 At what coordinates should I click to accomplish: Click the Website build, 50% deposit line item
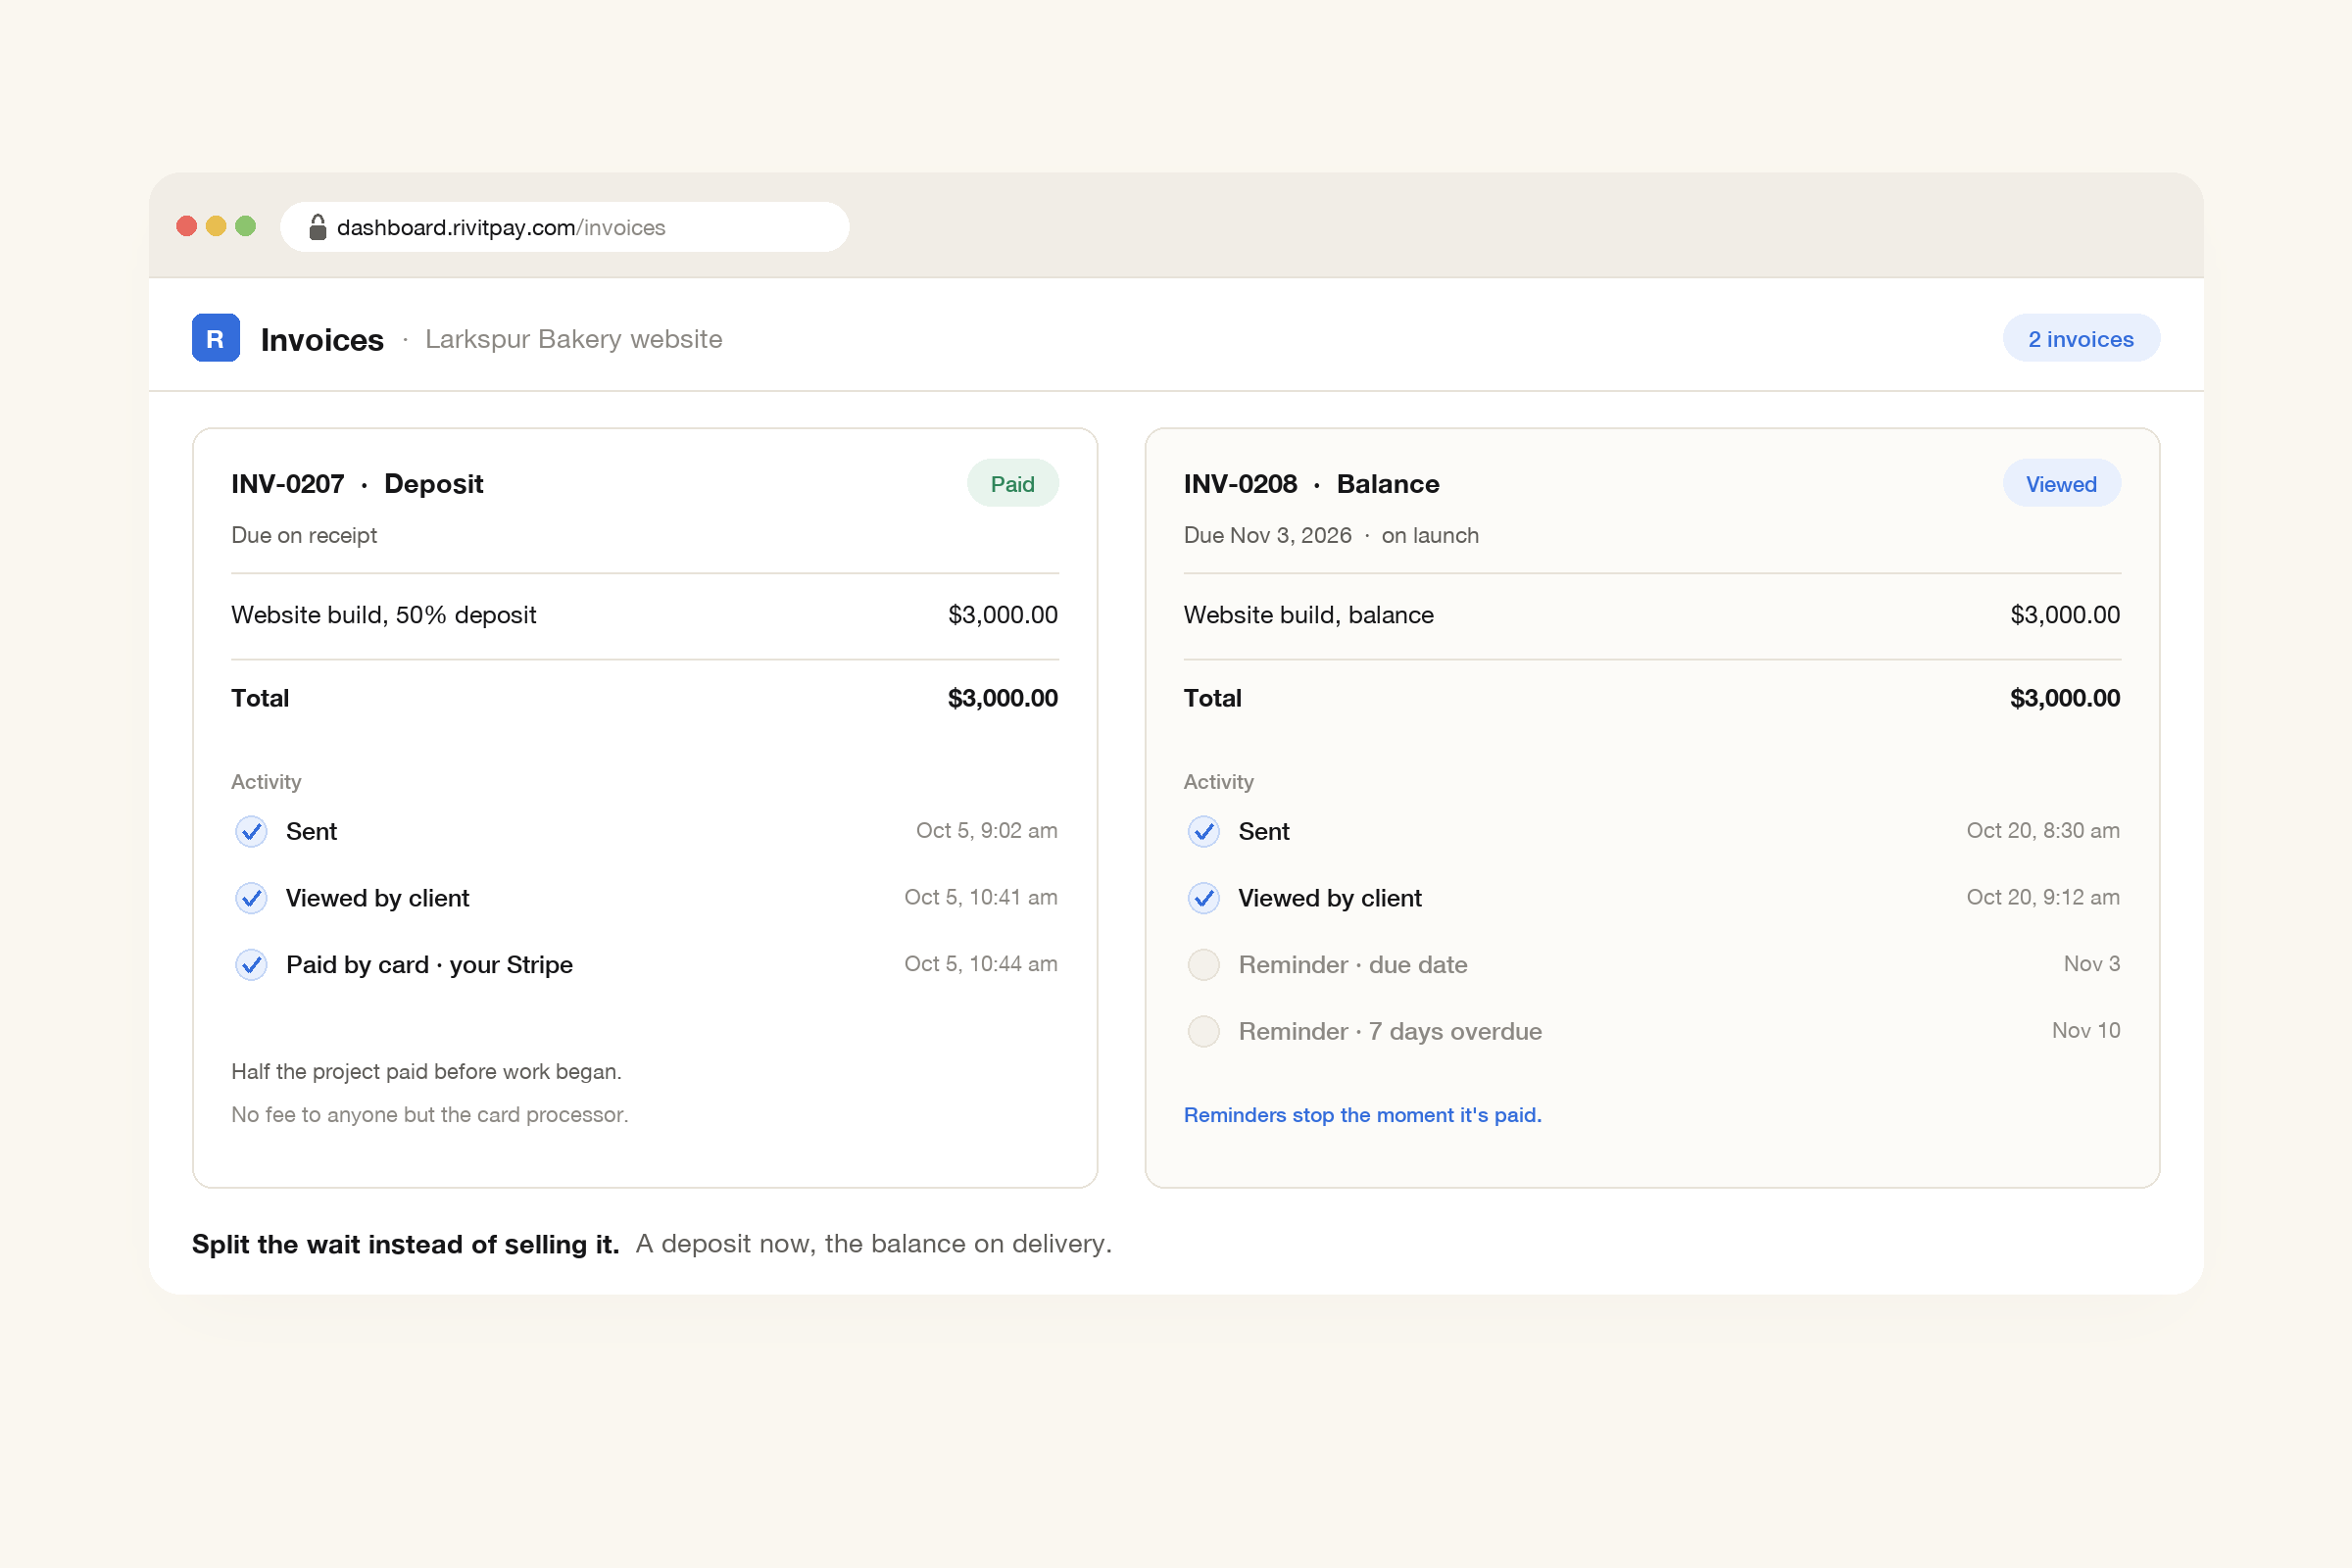pyautogui.click(x=384, y=615)
